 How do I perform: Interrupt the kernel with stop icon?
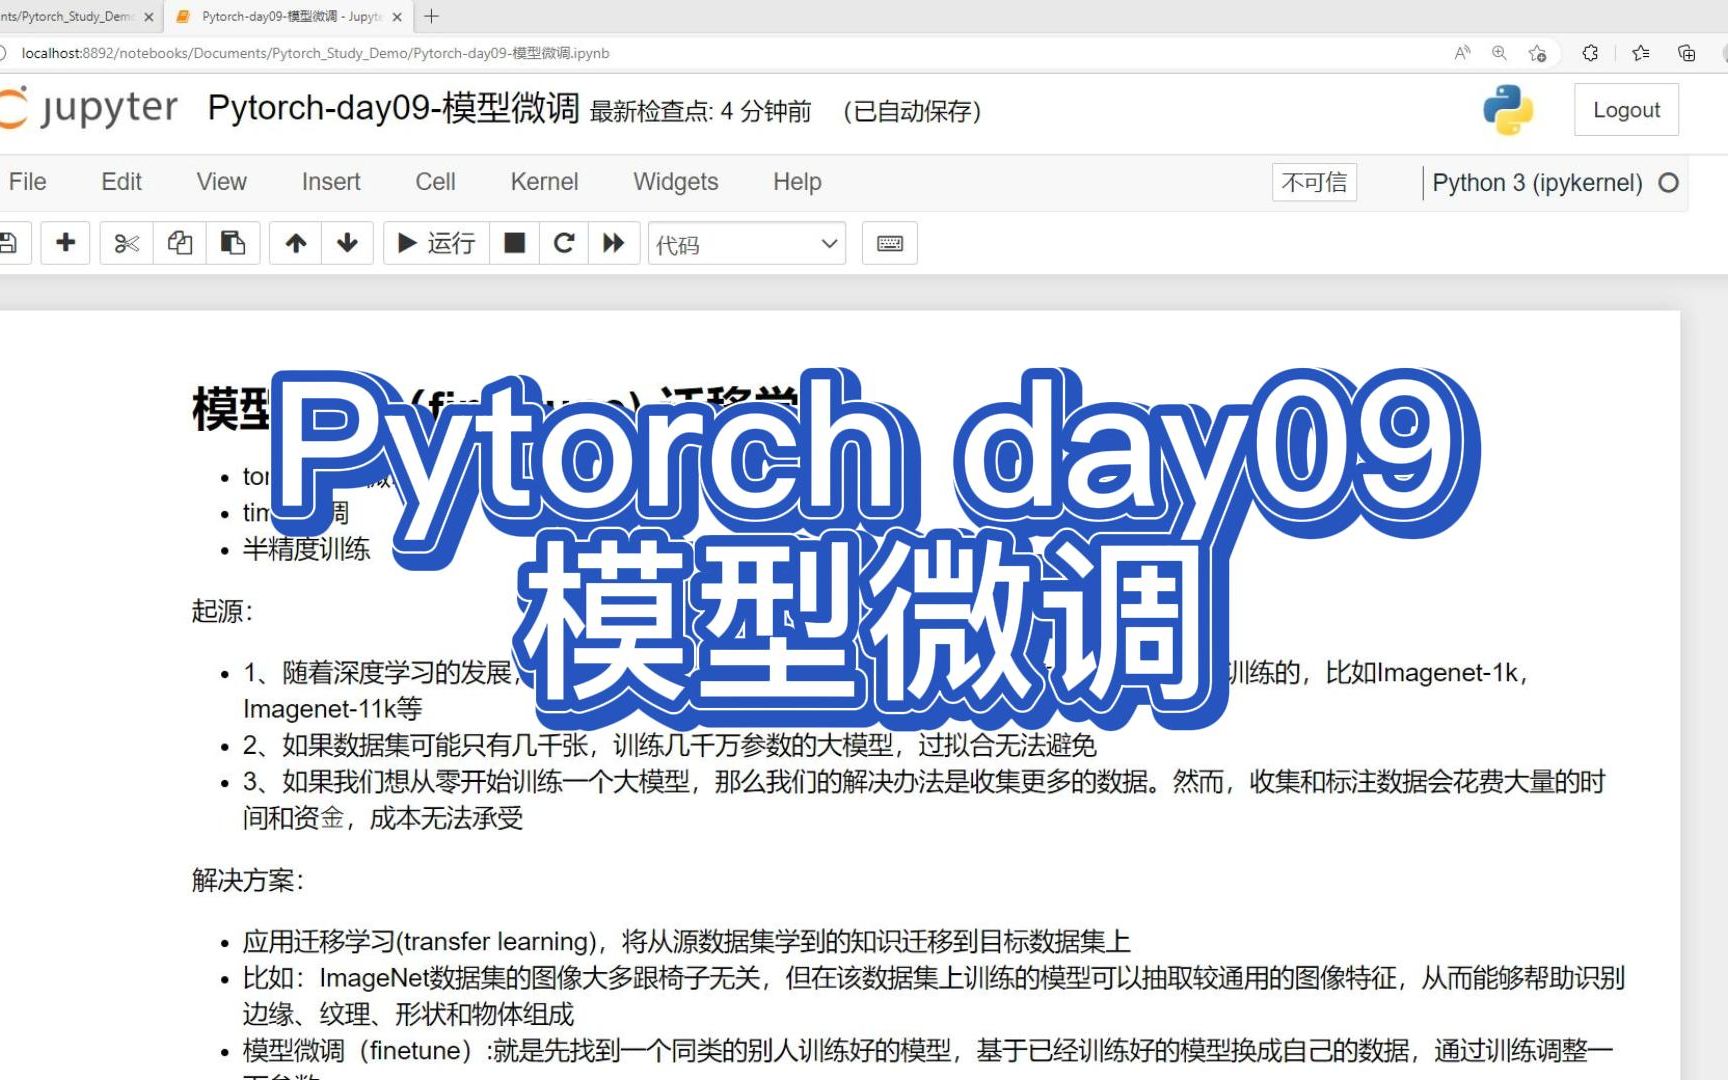point(515,243)
